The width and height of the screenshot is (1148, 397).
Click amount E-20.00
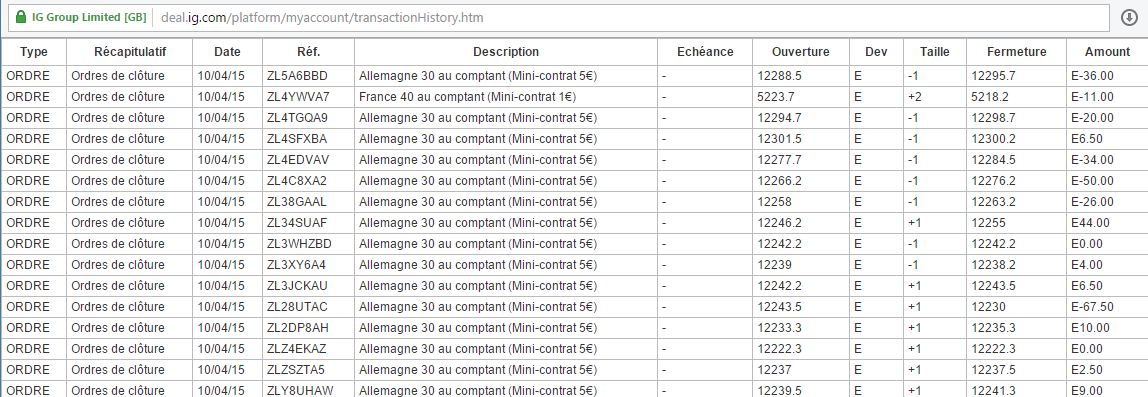(x=1092, y=118)
